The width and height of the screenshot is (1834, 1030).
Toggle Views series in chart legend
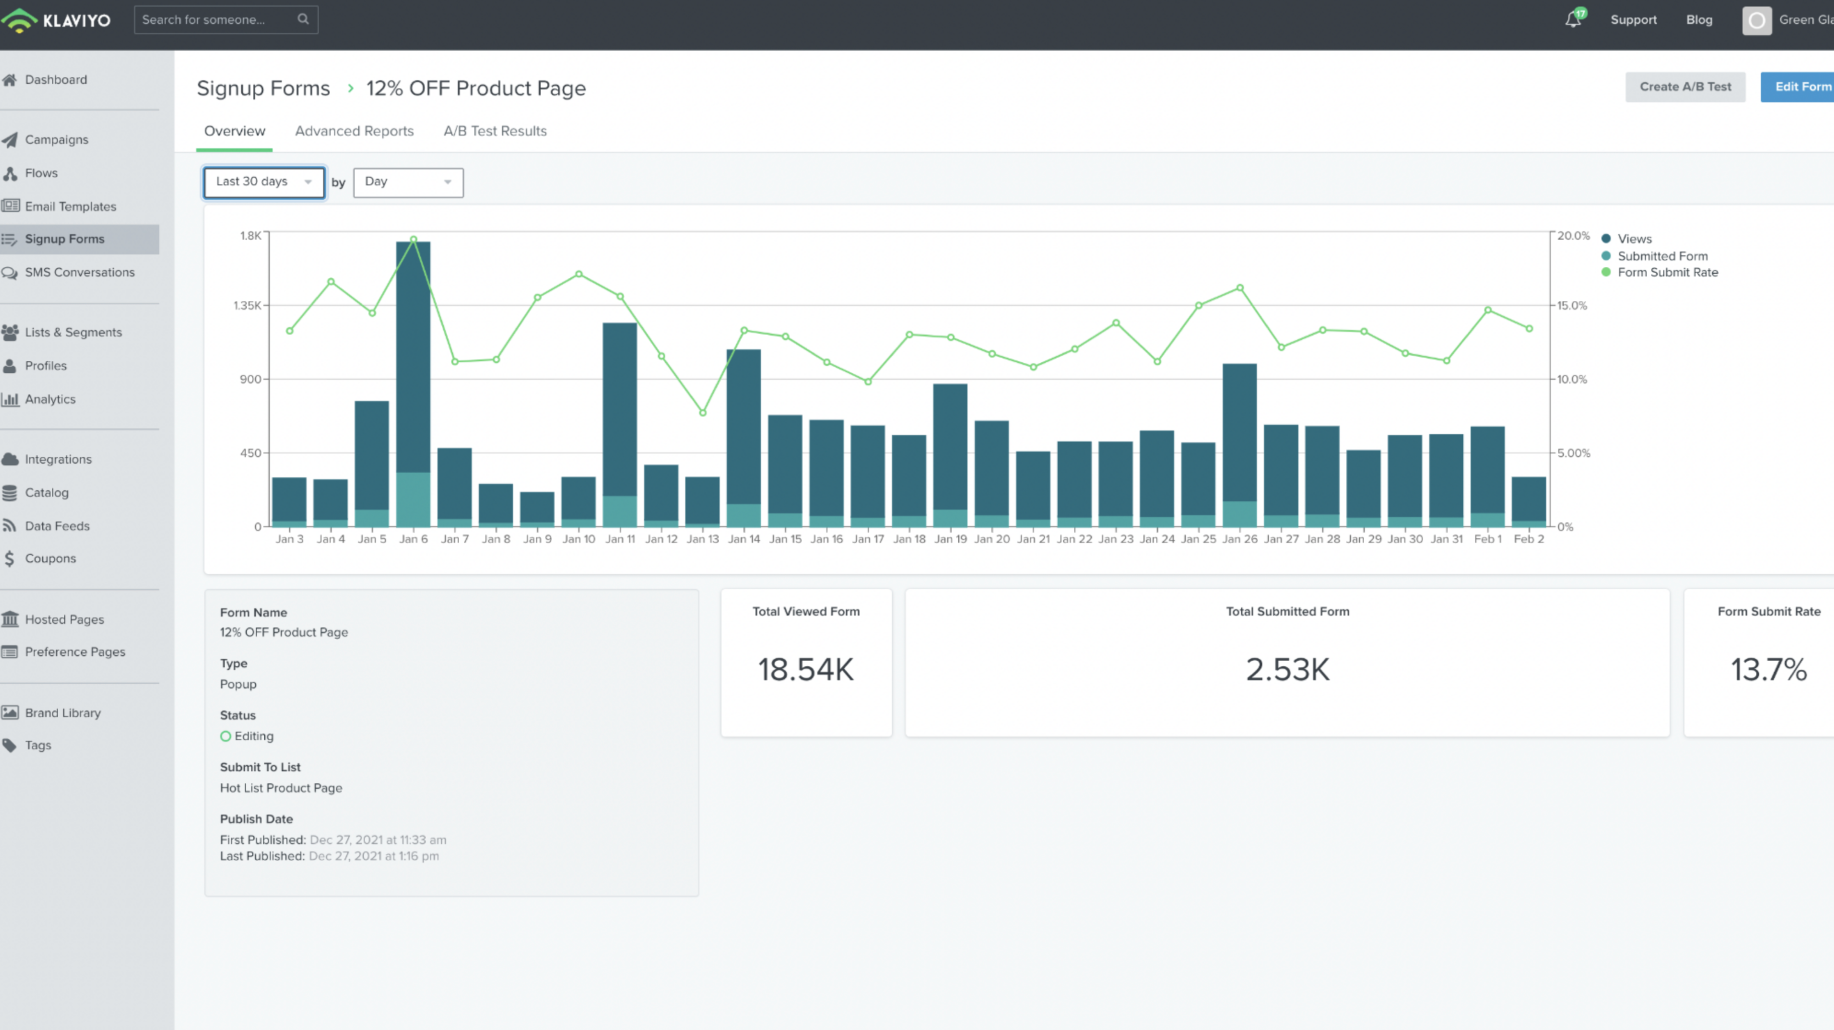pos(1634,239)
